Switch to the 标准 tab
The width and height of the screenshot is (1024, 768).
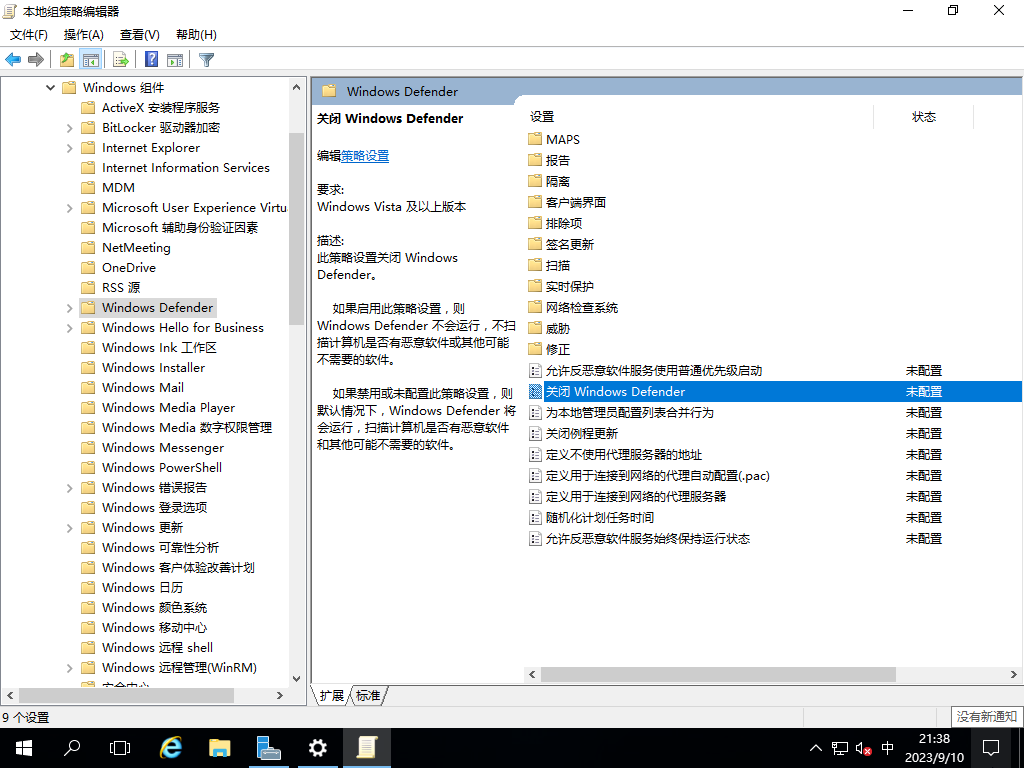point(368,696)
